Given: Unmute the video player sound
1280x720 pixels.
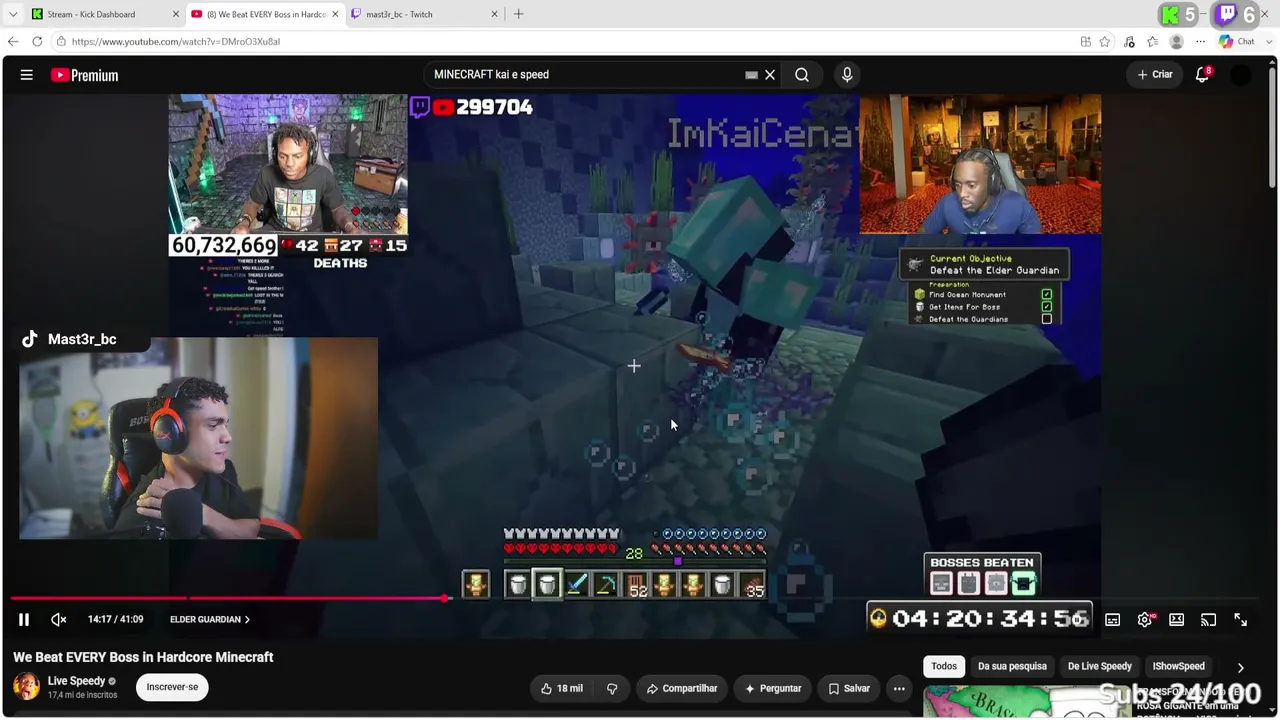Looking at the screenshot, I should click(x=59, y=620).
